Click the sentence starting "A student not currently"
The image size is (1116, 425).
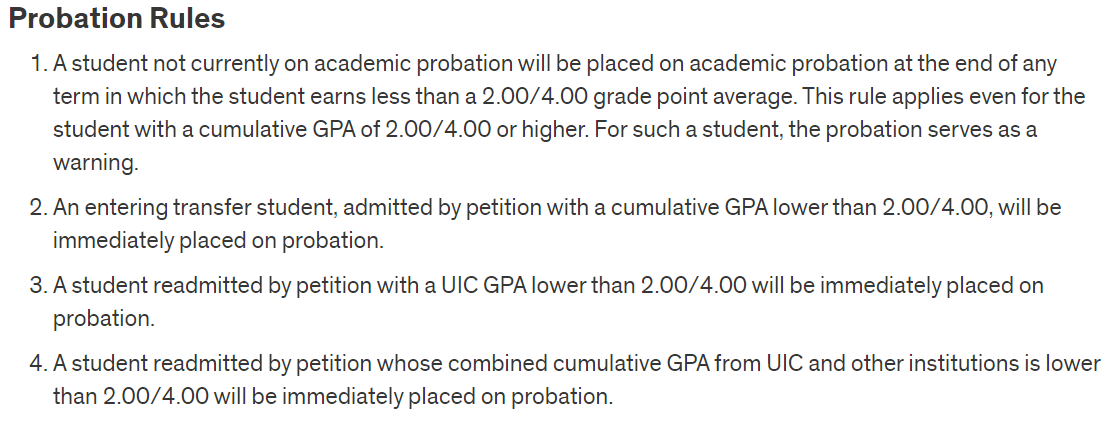pyautogui.click(x=300, y=65)
